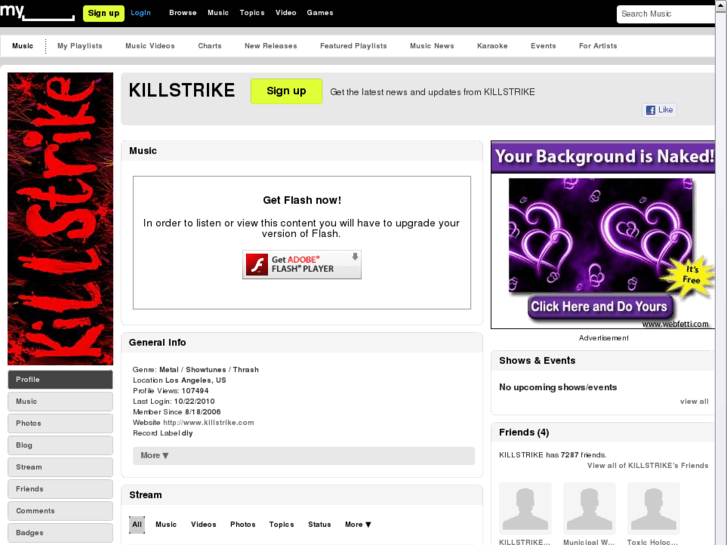Screen dimensions: 727x545
Task: Select Blog in left sidebar
Action: (x=60, y=445)
